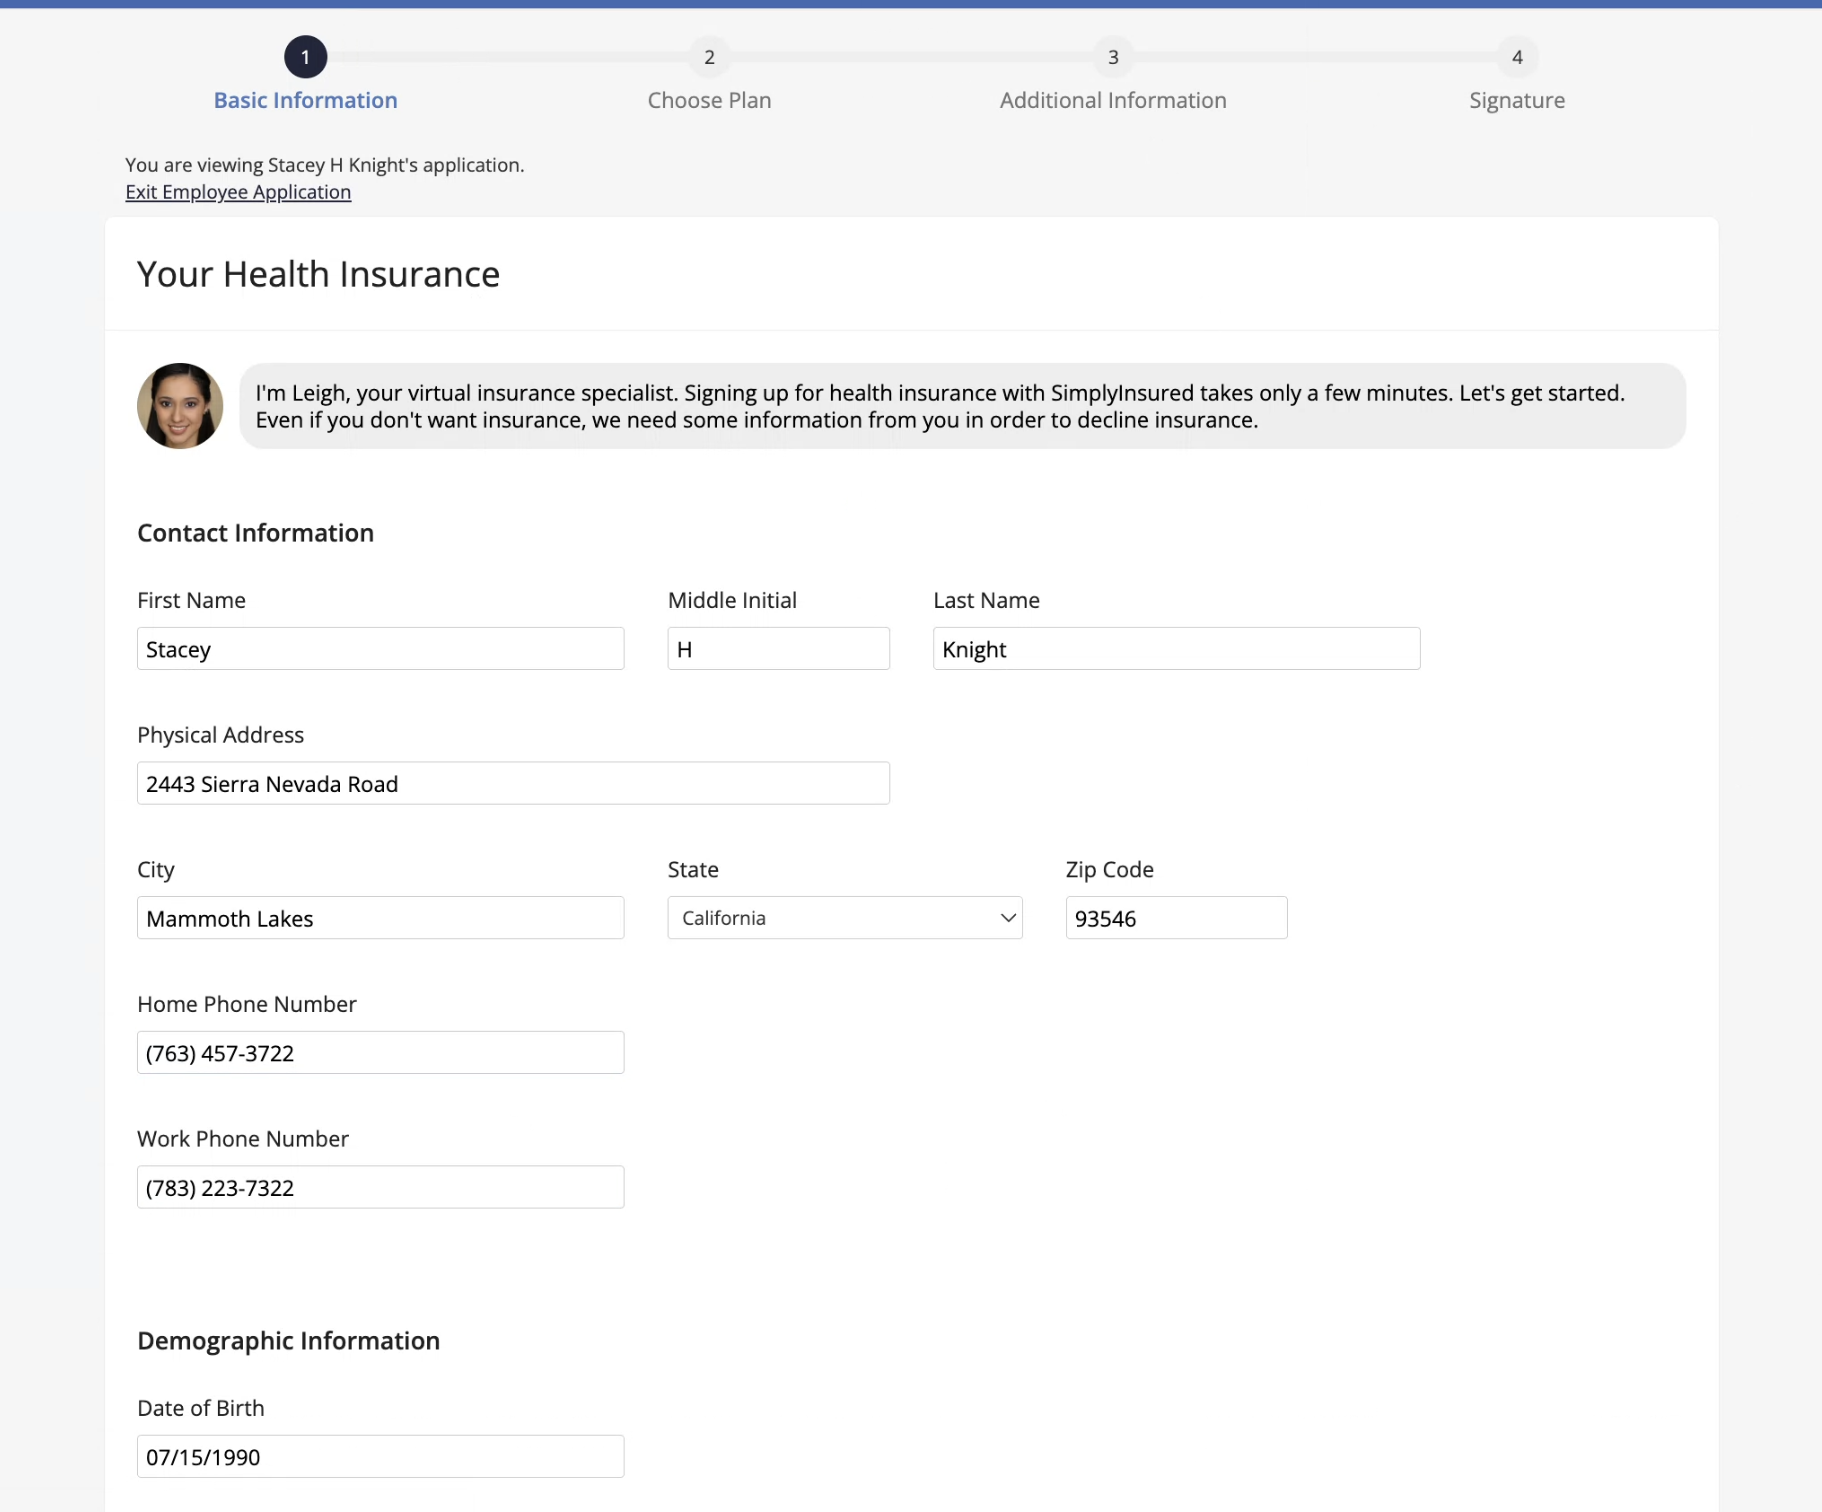Click the Middle Initial field with H

coord(779,649)
